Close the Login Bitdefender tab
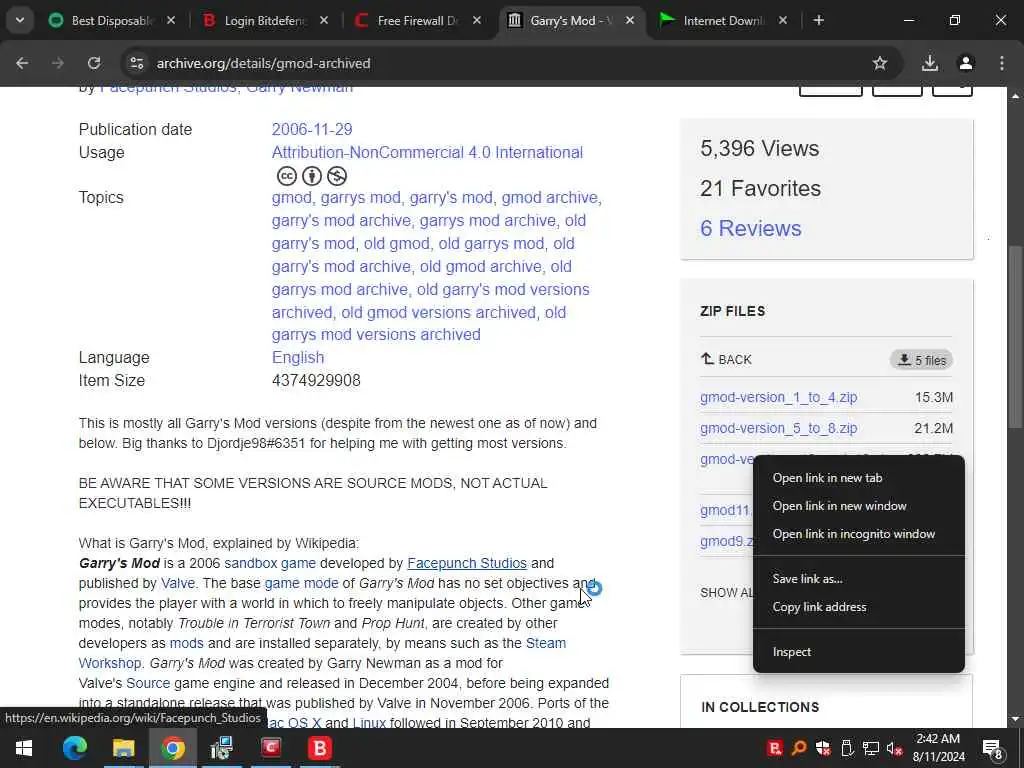This screenshot has width=1024, height=768. point(324,20)
